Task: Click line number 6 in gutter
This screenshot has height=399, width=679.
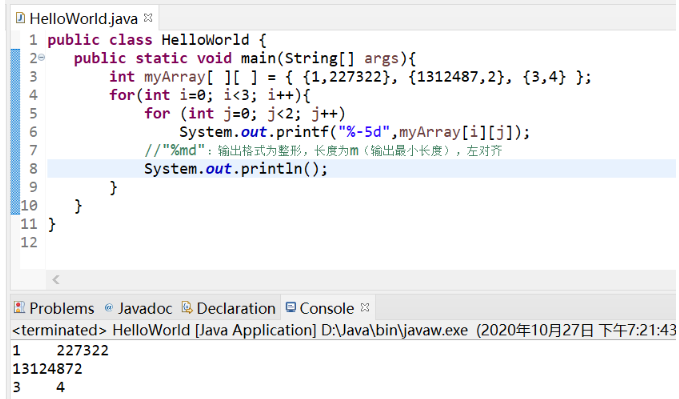Action: (33, 132)
